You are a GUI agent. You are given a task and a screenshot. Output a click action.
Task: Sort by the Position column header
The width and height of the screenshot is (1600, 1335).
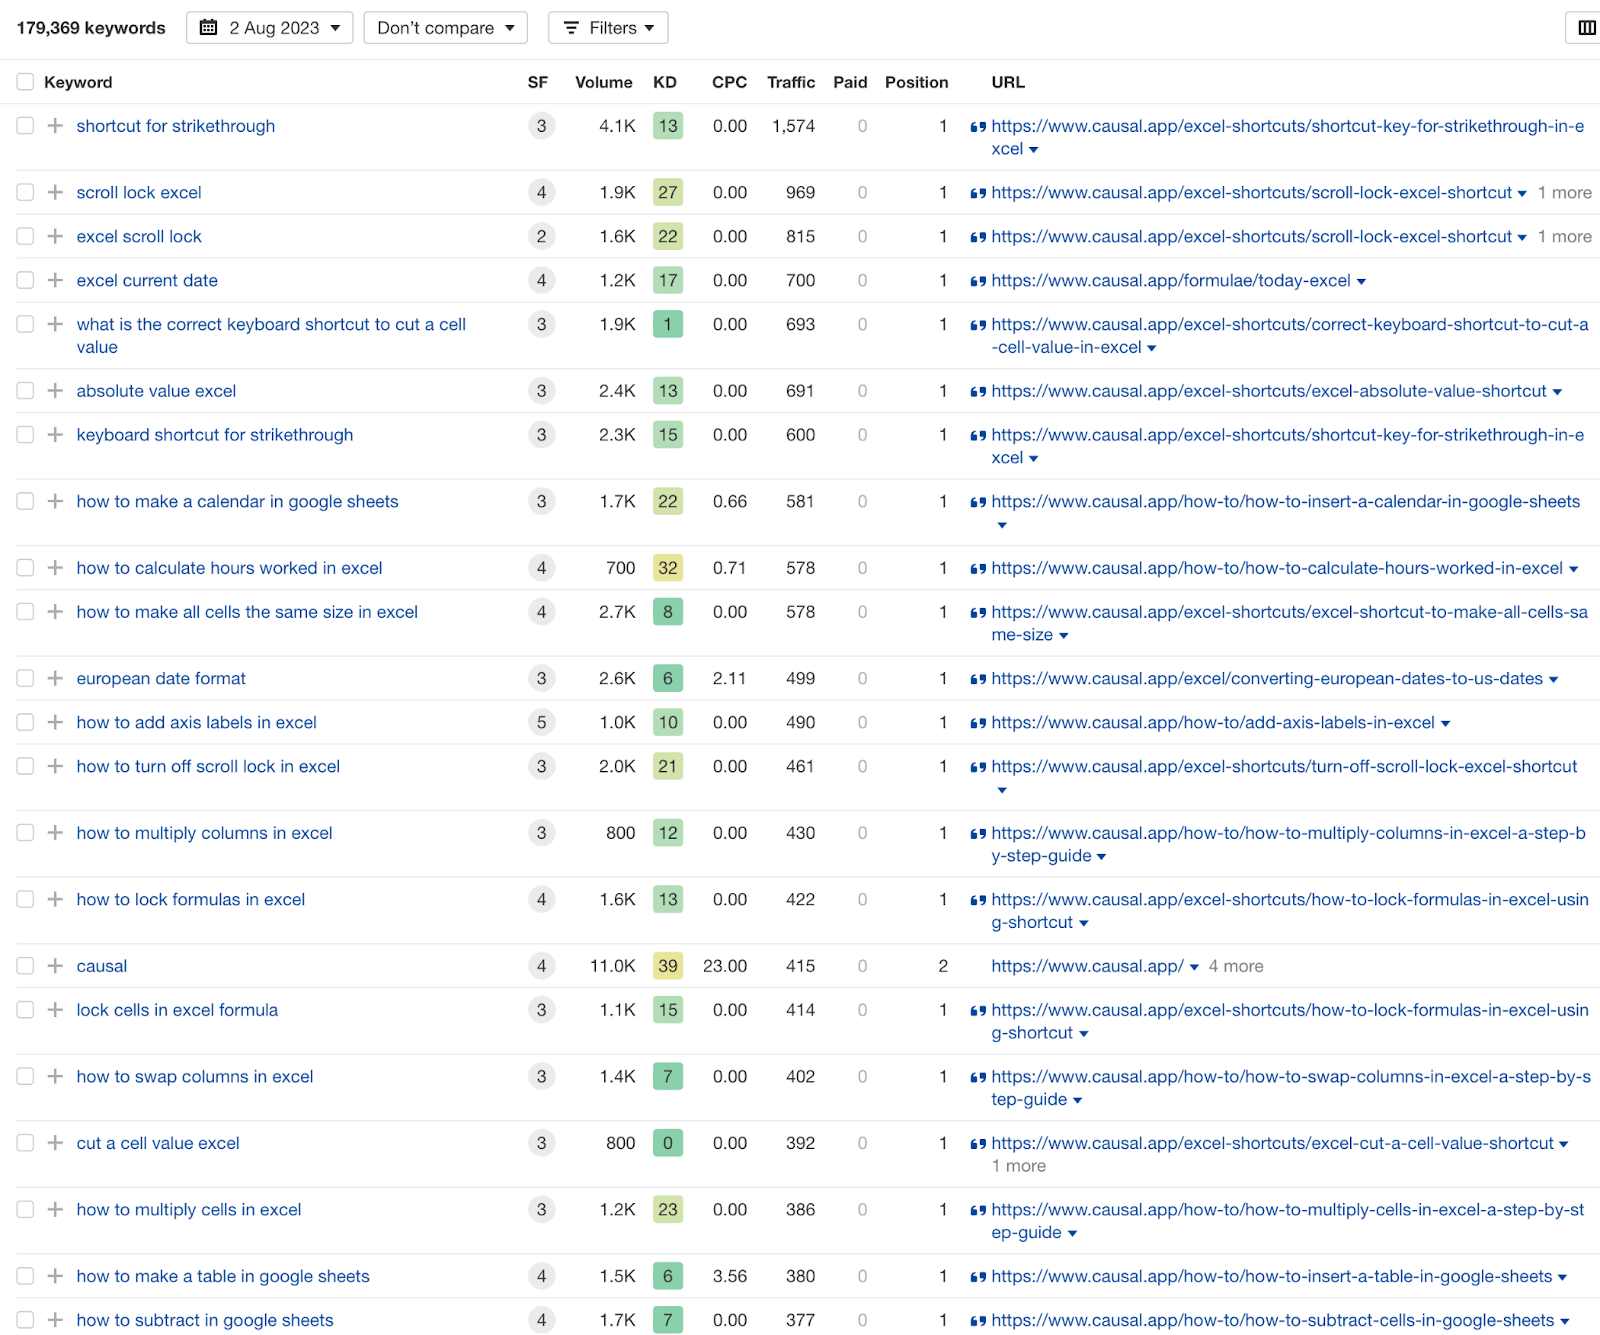tap(916, 82)
